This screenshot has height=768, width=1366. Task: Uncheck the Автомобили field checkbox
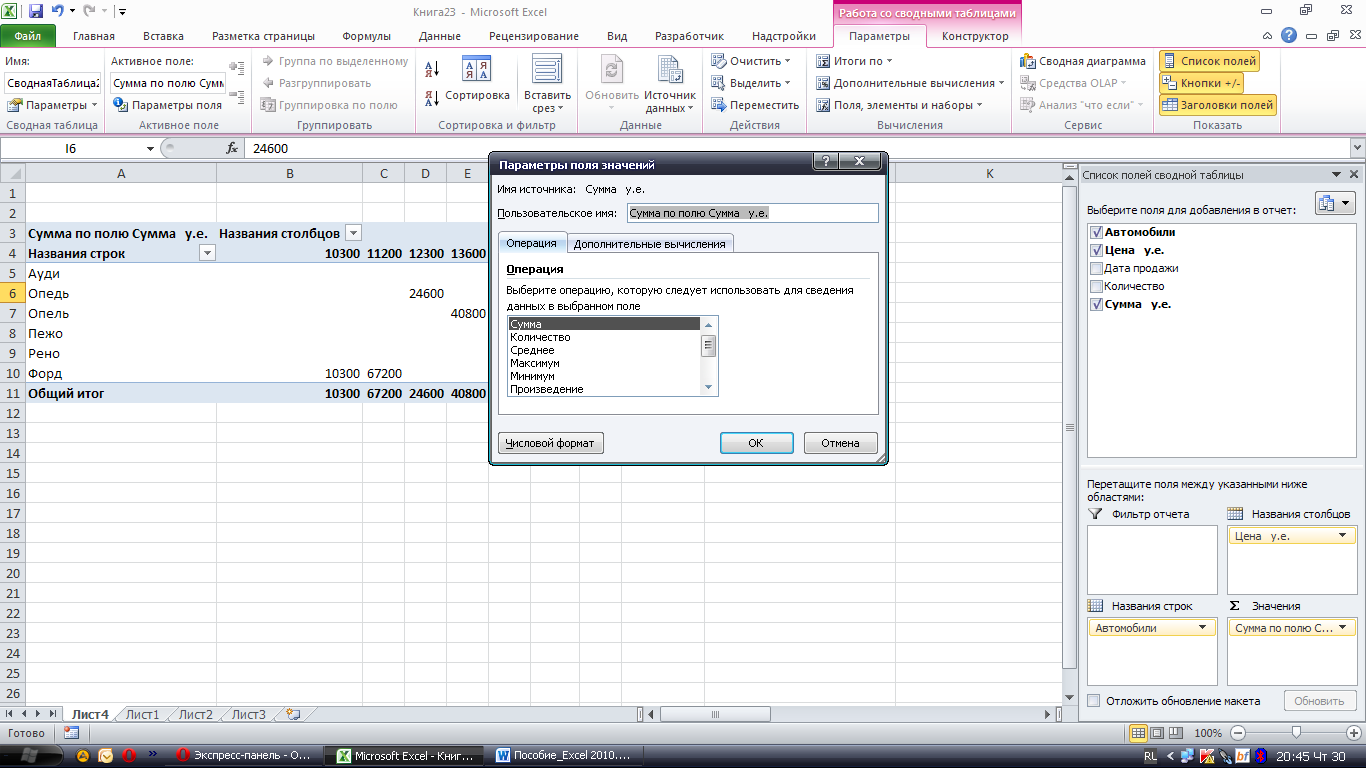(x=1097, y=232)
